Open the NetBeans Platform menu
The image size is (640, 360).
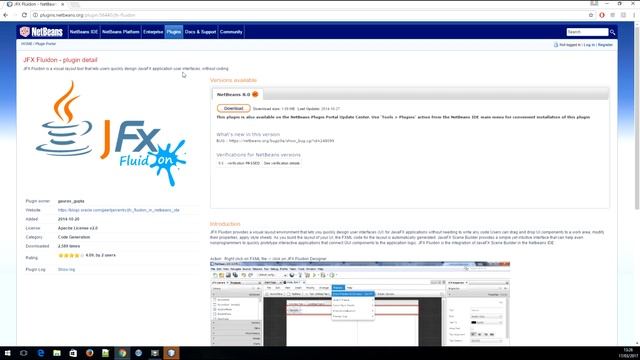tap(120, 32)
